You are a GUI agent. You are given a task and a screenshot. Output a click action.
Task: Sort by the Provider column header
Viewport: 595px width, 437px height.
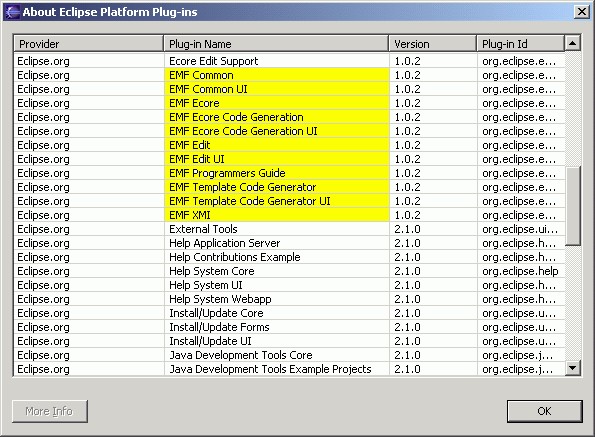(89, 44)
